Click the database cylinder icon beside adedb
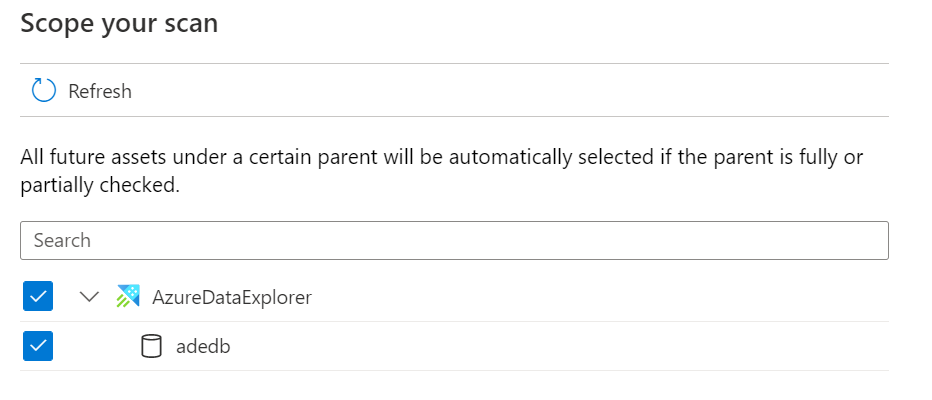Image resolution: width=932 pixels, height=400 pixels. 151,346
